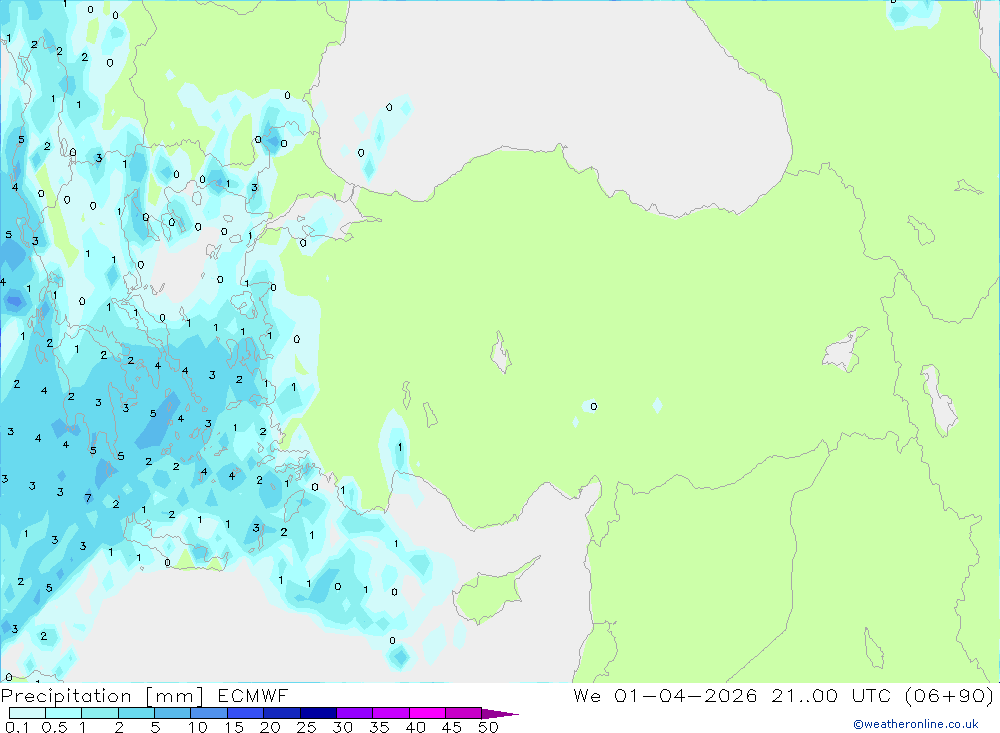Click the 0.5–1 mm legend swatch
The height and width of the screenshot is (733, 1000).
(63, 713)
